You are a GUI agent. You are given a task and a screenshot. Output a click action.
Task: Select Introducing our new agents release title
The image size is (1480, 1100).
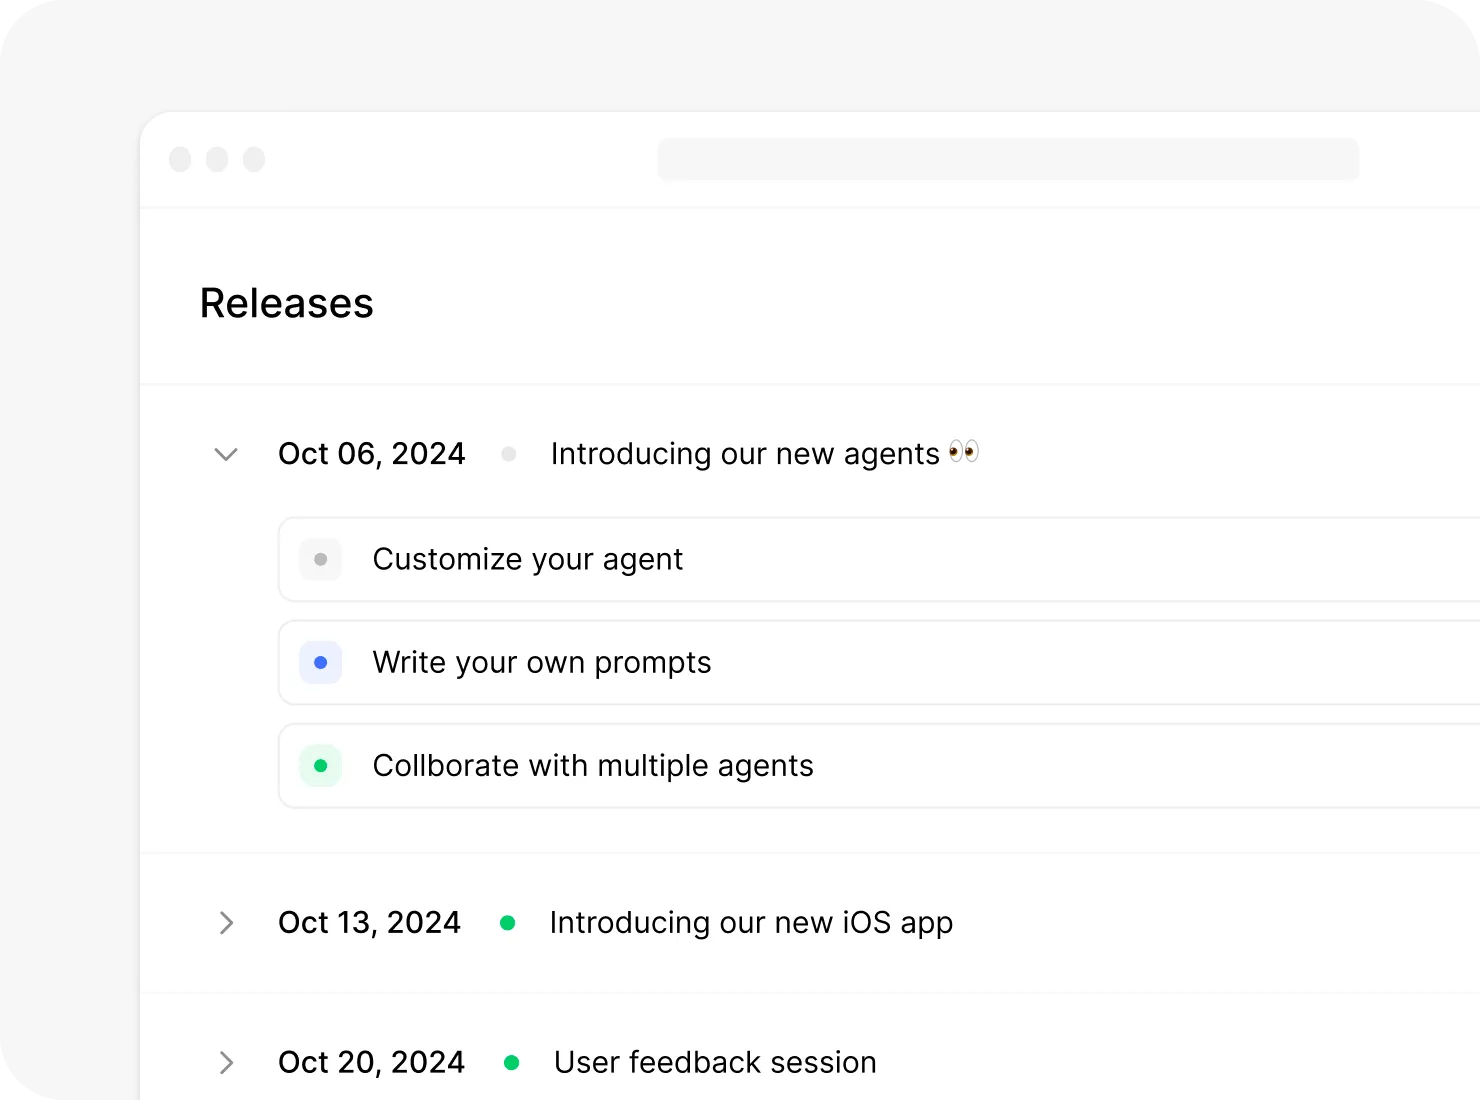(744, 454)
